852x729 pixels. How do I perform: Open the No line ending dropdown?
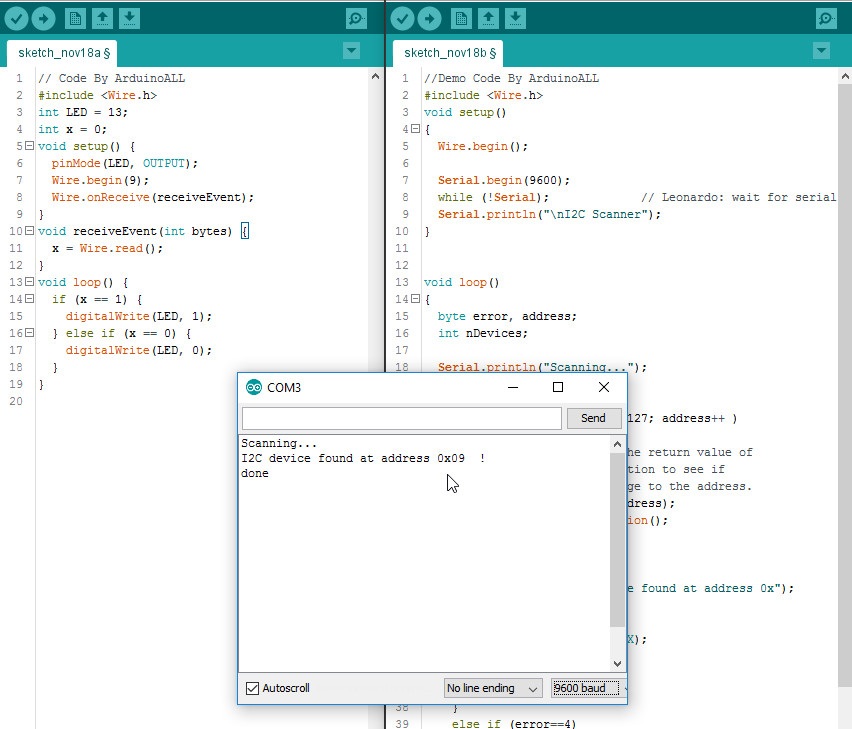point(493,688)
